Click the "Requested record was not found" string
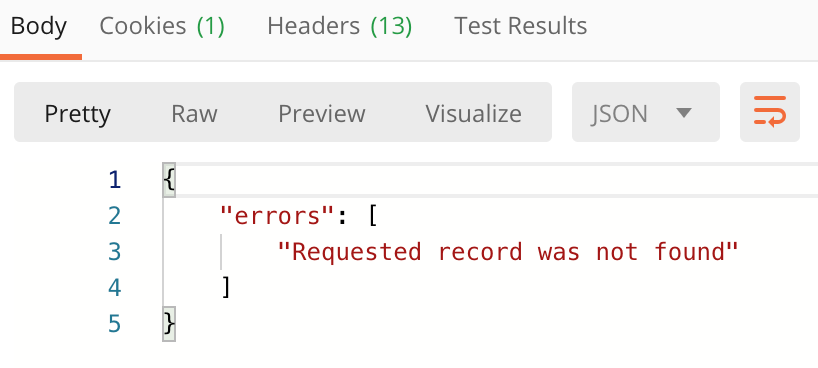818x368 pixels. coord(508,252)
